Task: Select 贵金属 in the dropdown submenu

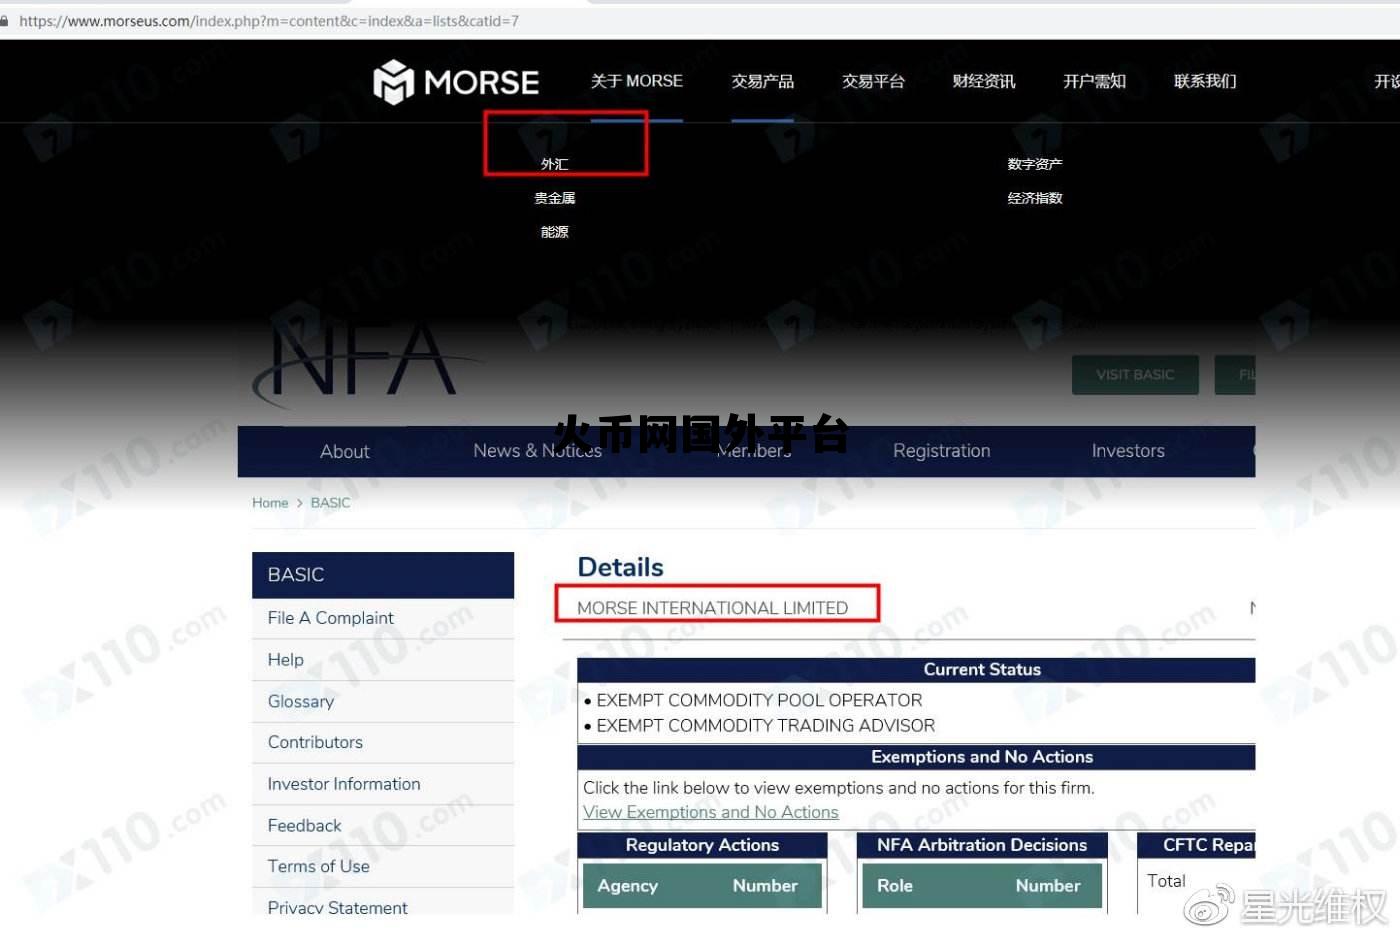Action: [x=554, y=198]
